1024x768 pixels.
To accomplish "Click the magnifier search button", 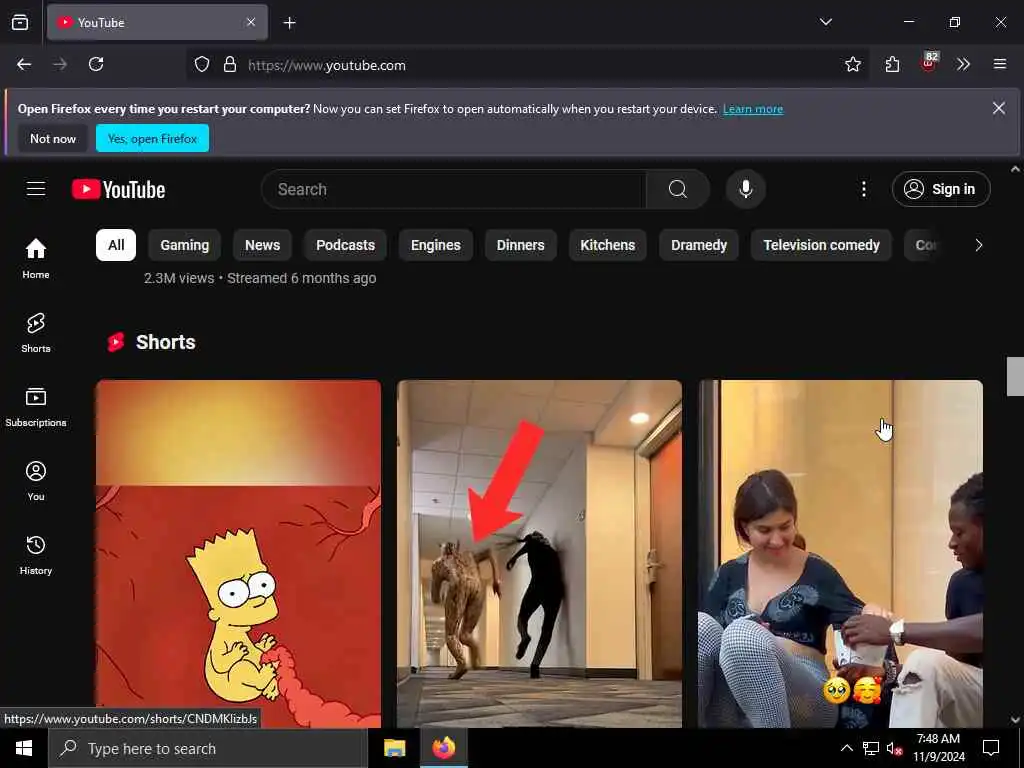I will coord(678,189).
